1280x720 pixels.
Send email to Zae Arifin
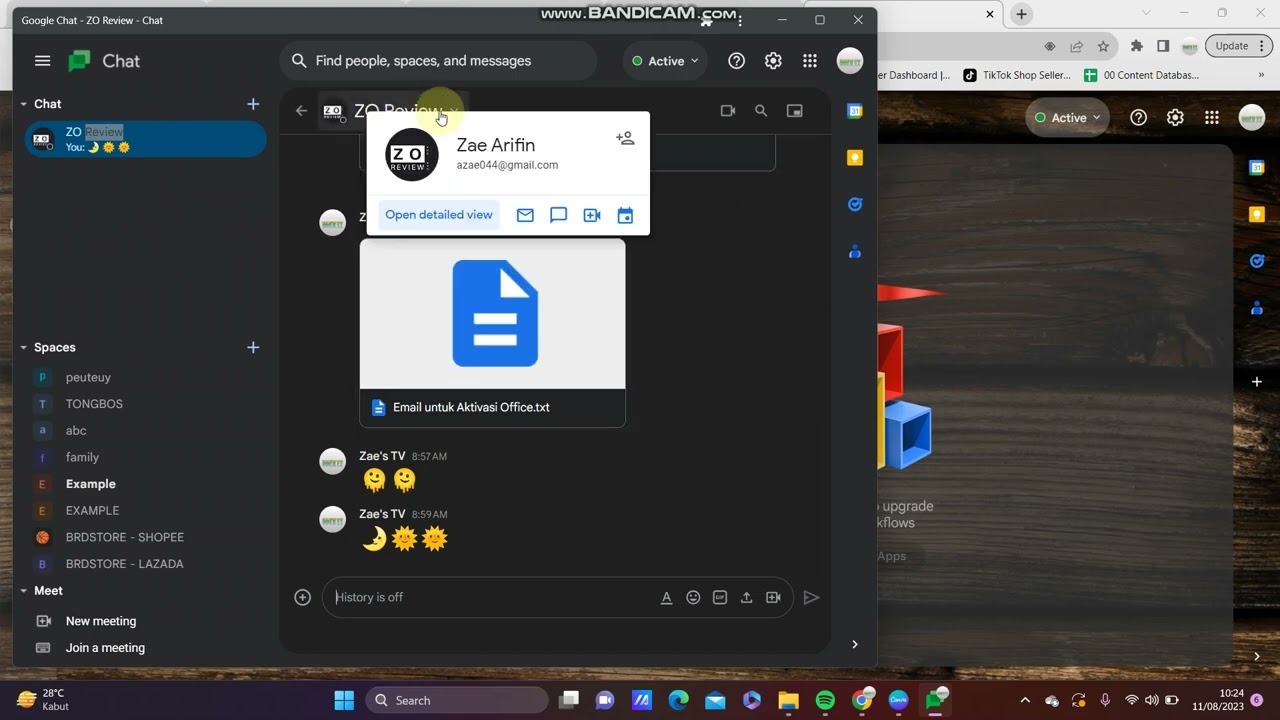coord(525,215)
